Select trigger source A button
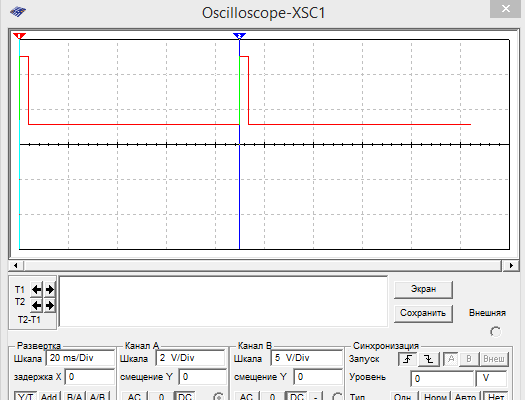This screenshot has height=400, width=525. click(x=451, y=359)
